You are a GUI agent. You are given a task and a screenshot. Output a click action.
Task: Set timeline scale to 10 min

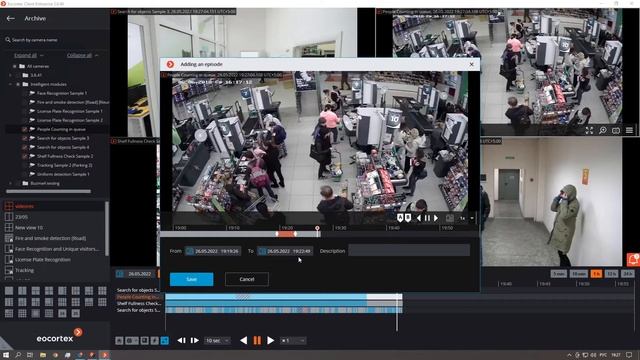click(x=579, y=274)
